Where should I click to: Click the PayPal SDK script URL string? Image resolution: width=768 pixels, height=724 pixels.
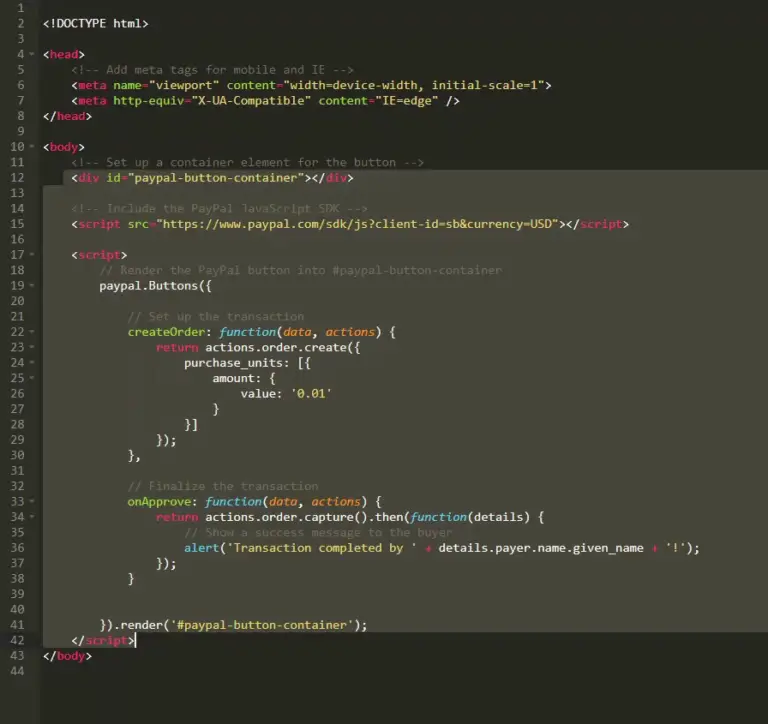(359, 224)
